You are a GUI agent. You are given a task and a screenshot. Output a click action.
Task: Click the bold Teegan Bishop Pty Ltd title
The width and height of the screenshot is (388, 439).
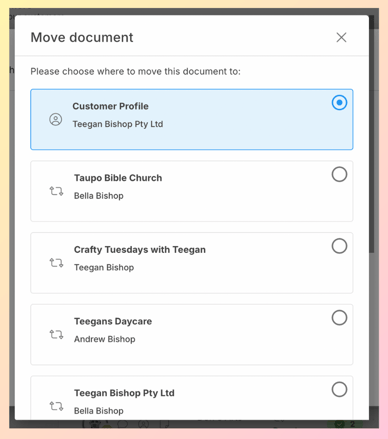click(124, 393)
